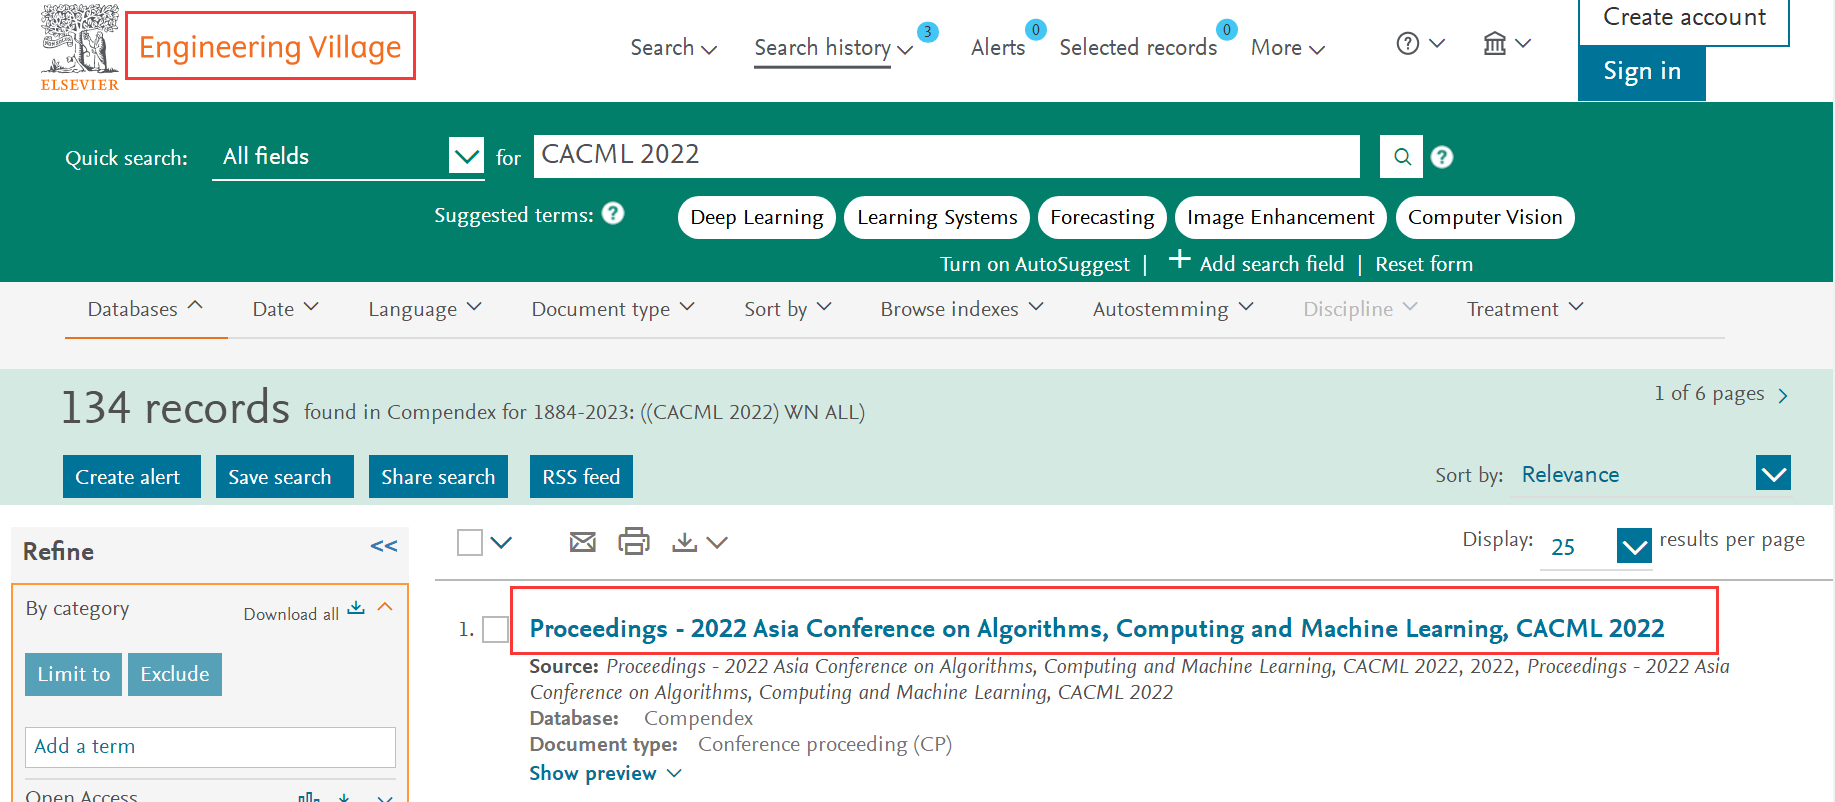Click the Share search button

pos(438,477)
